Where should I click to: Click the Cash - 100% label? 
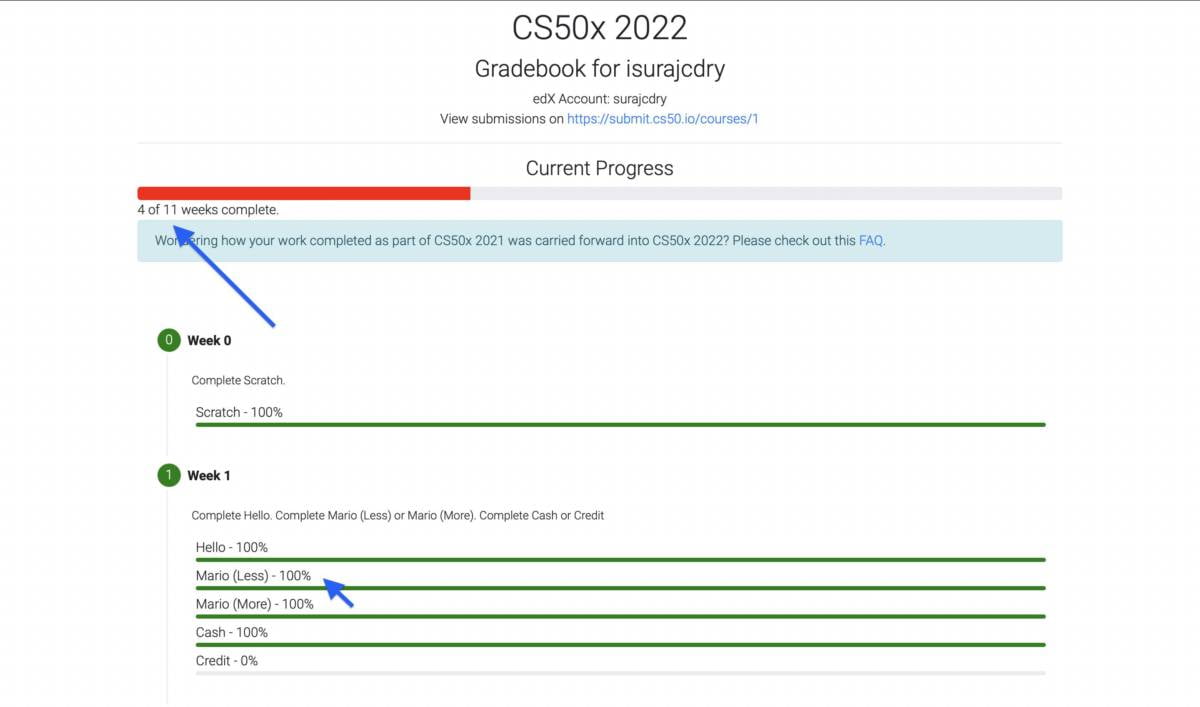232,632
